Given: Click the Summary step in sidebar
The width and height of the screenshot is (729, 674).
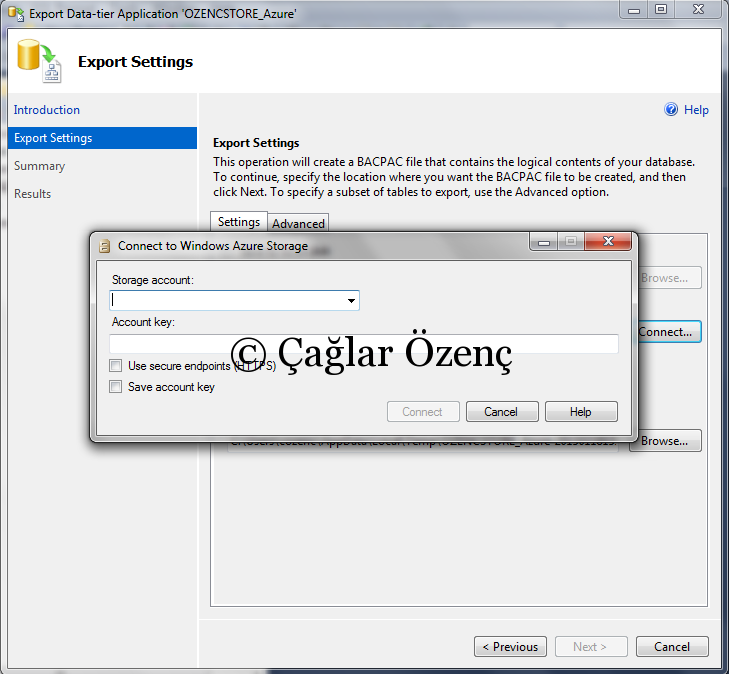Looking at the screenshot, I should point(40,166).
